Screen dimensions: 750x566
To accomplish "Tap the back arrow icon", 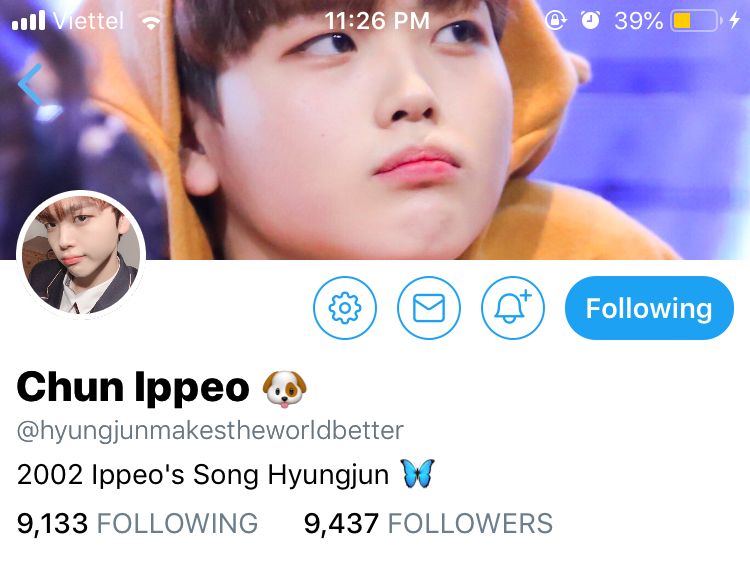I will click(x=30, y=84).
